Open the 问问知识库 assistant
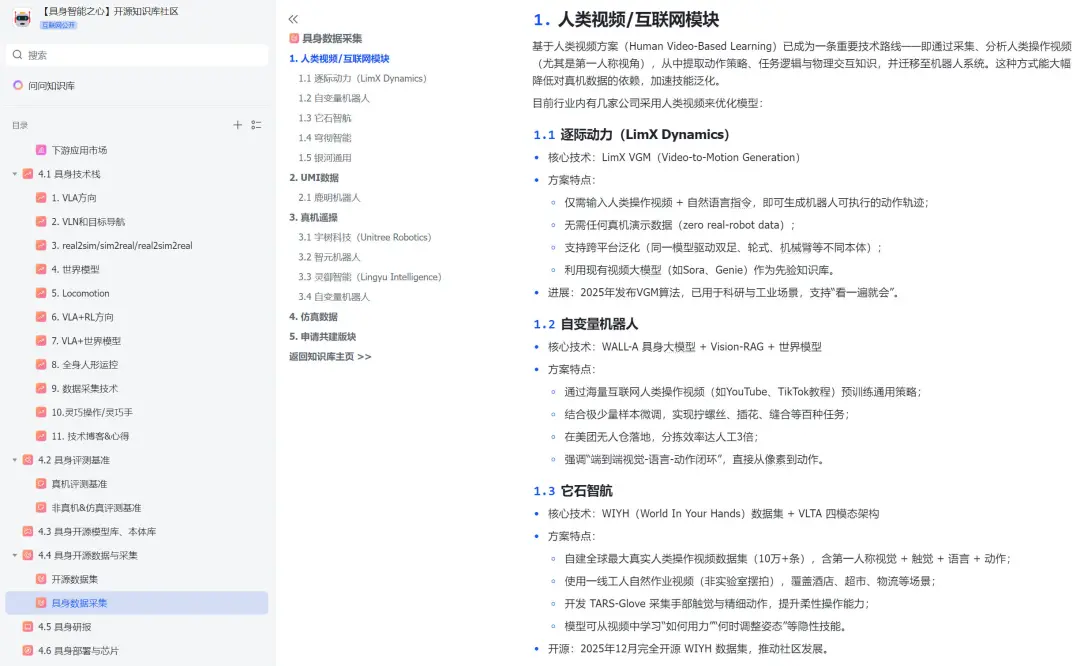The height and width of the screenshot is (666, 1080). (52, 86)
